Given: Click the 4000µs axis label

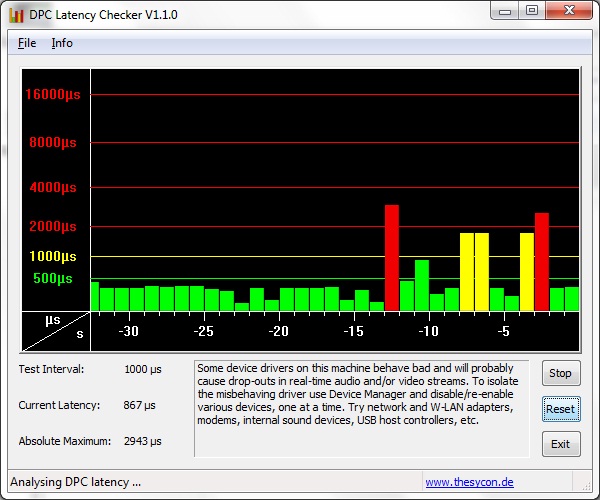Looking at the screenshot, I should click(x=53, y=187).
